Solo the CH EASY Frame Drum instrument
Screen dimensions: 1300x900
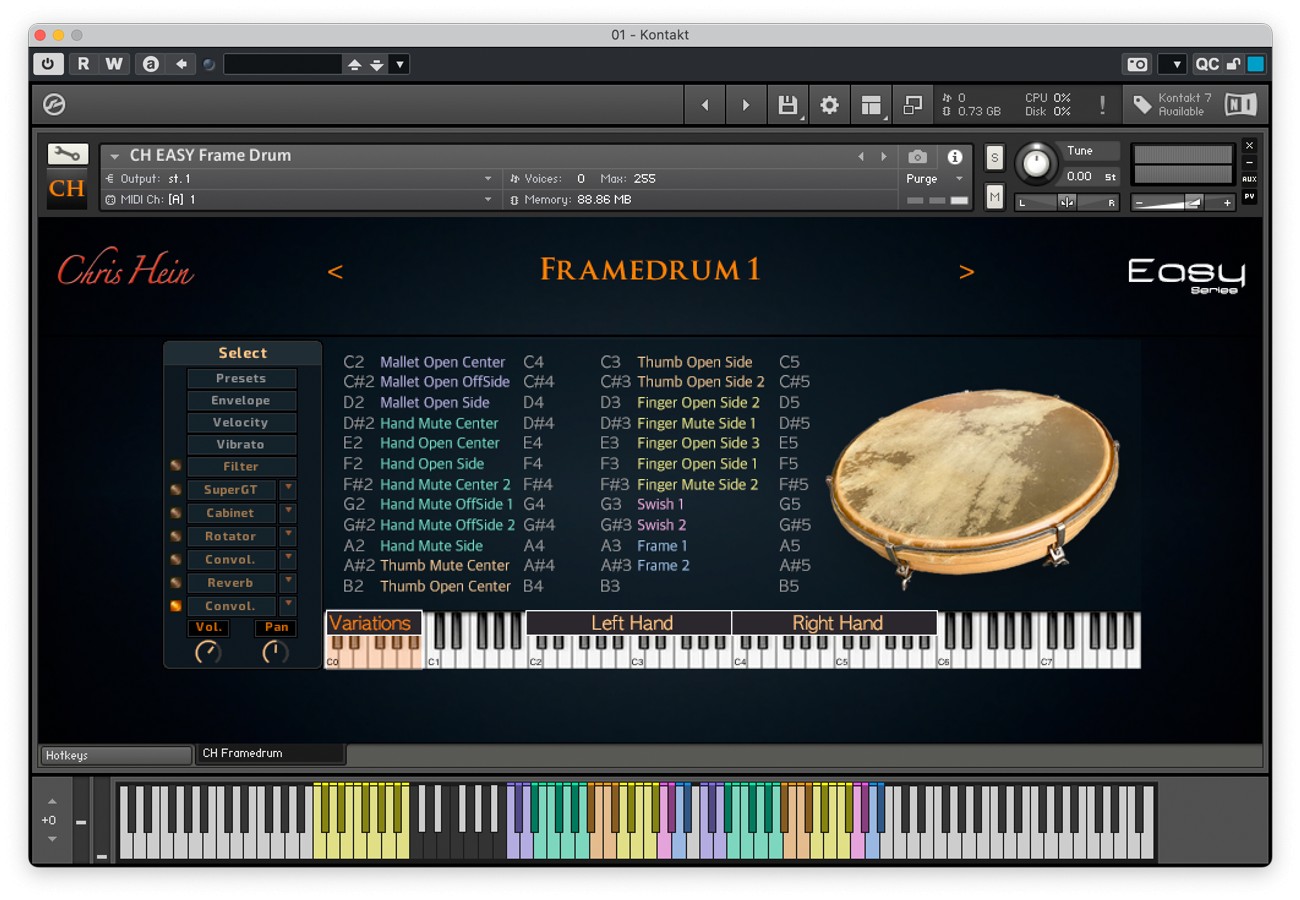993,158
